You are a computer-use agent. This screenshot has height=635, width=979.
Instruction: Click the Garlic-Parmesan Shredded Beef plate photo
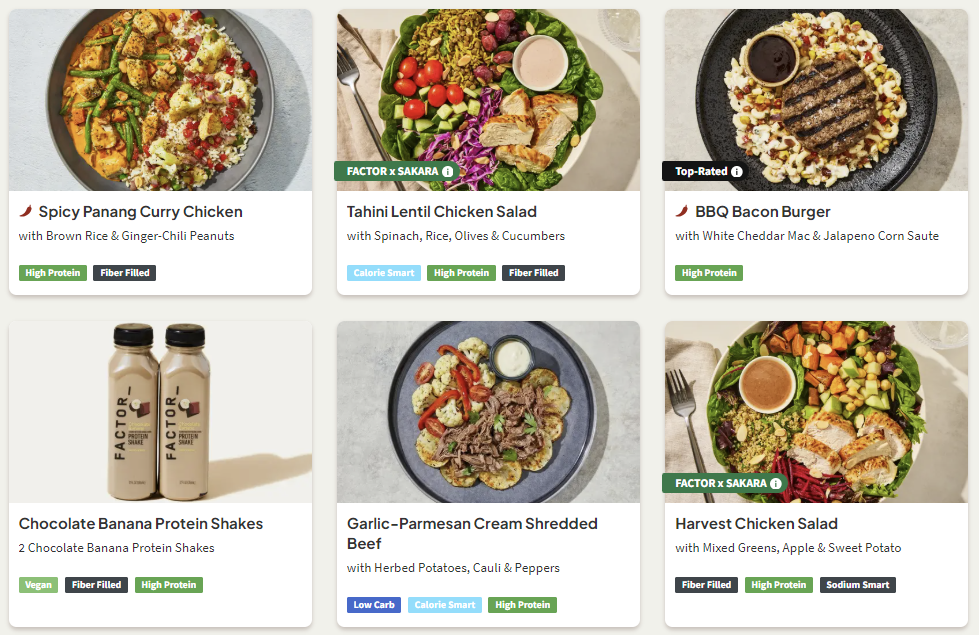pos(488,411)
